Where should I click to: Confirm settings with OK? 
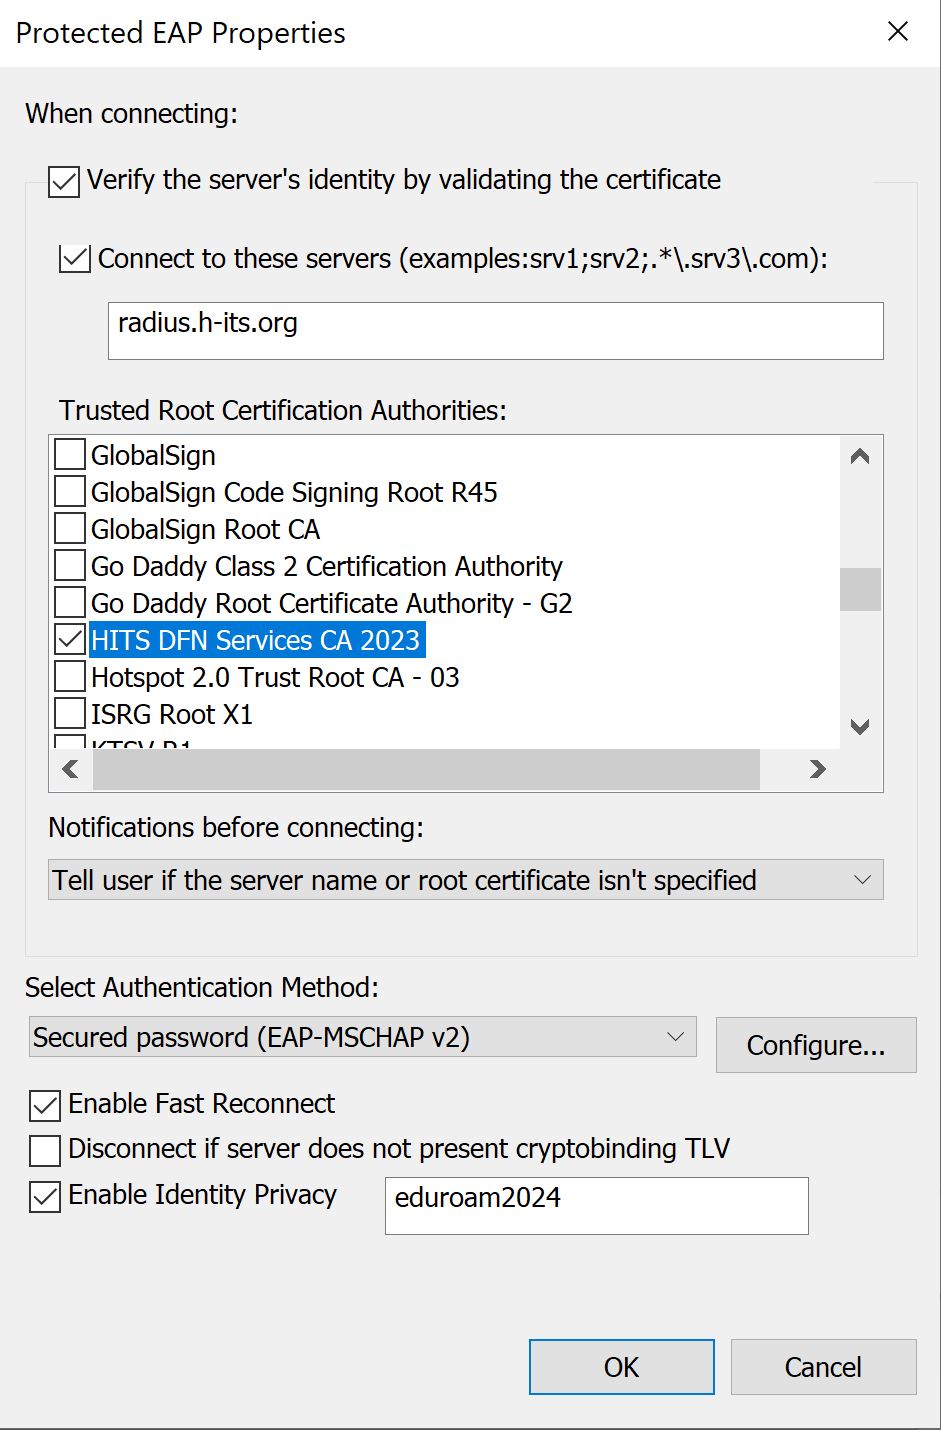[x=621, y=1367]
